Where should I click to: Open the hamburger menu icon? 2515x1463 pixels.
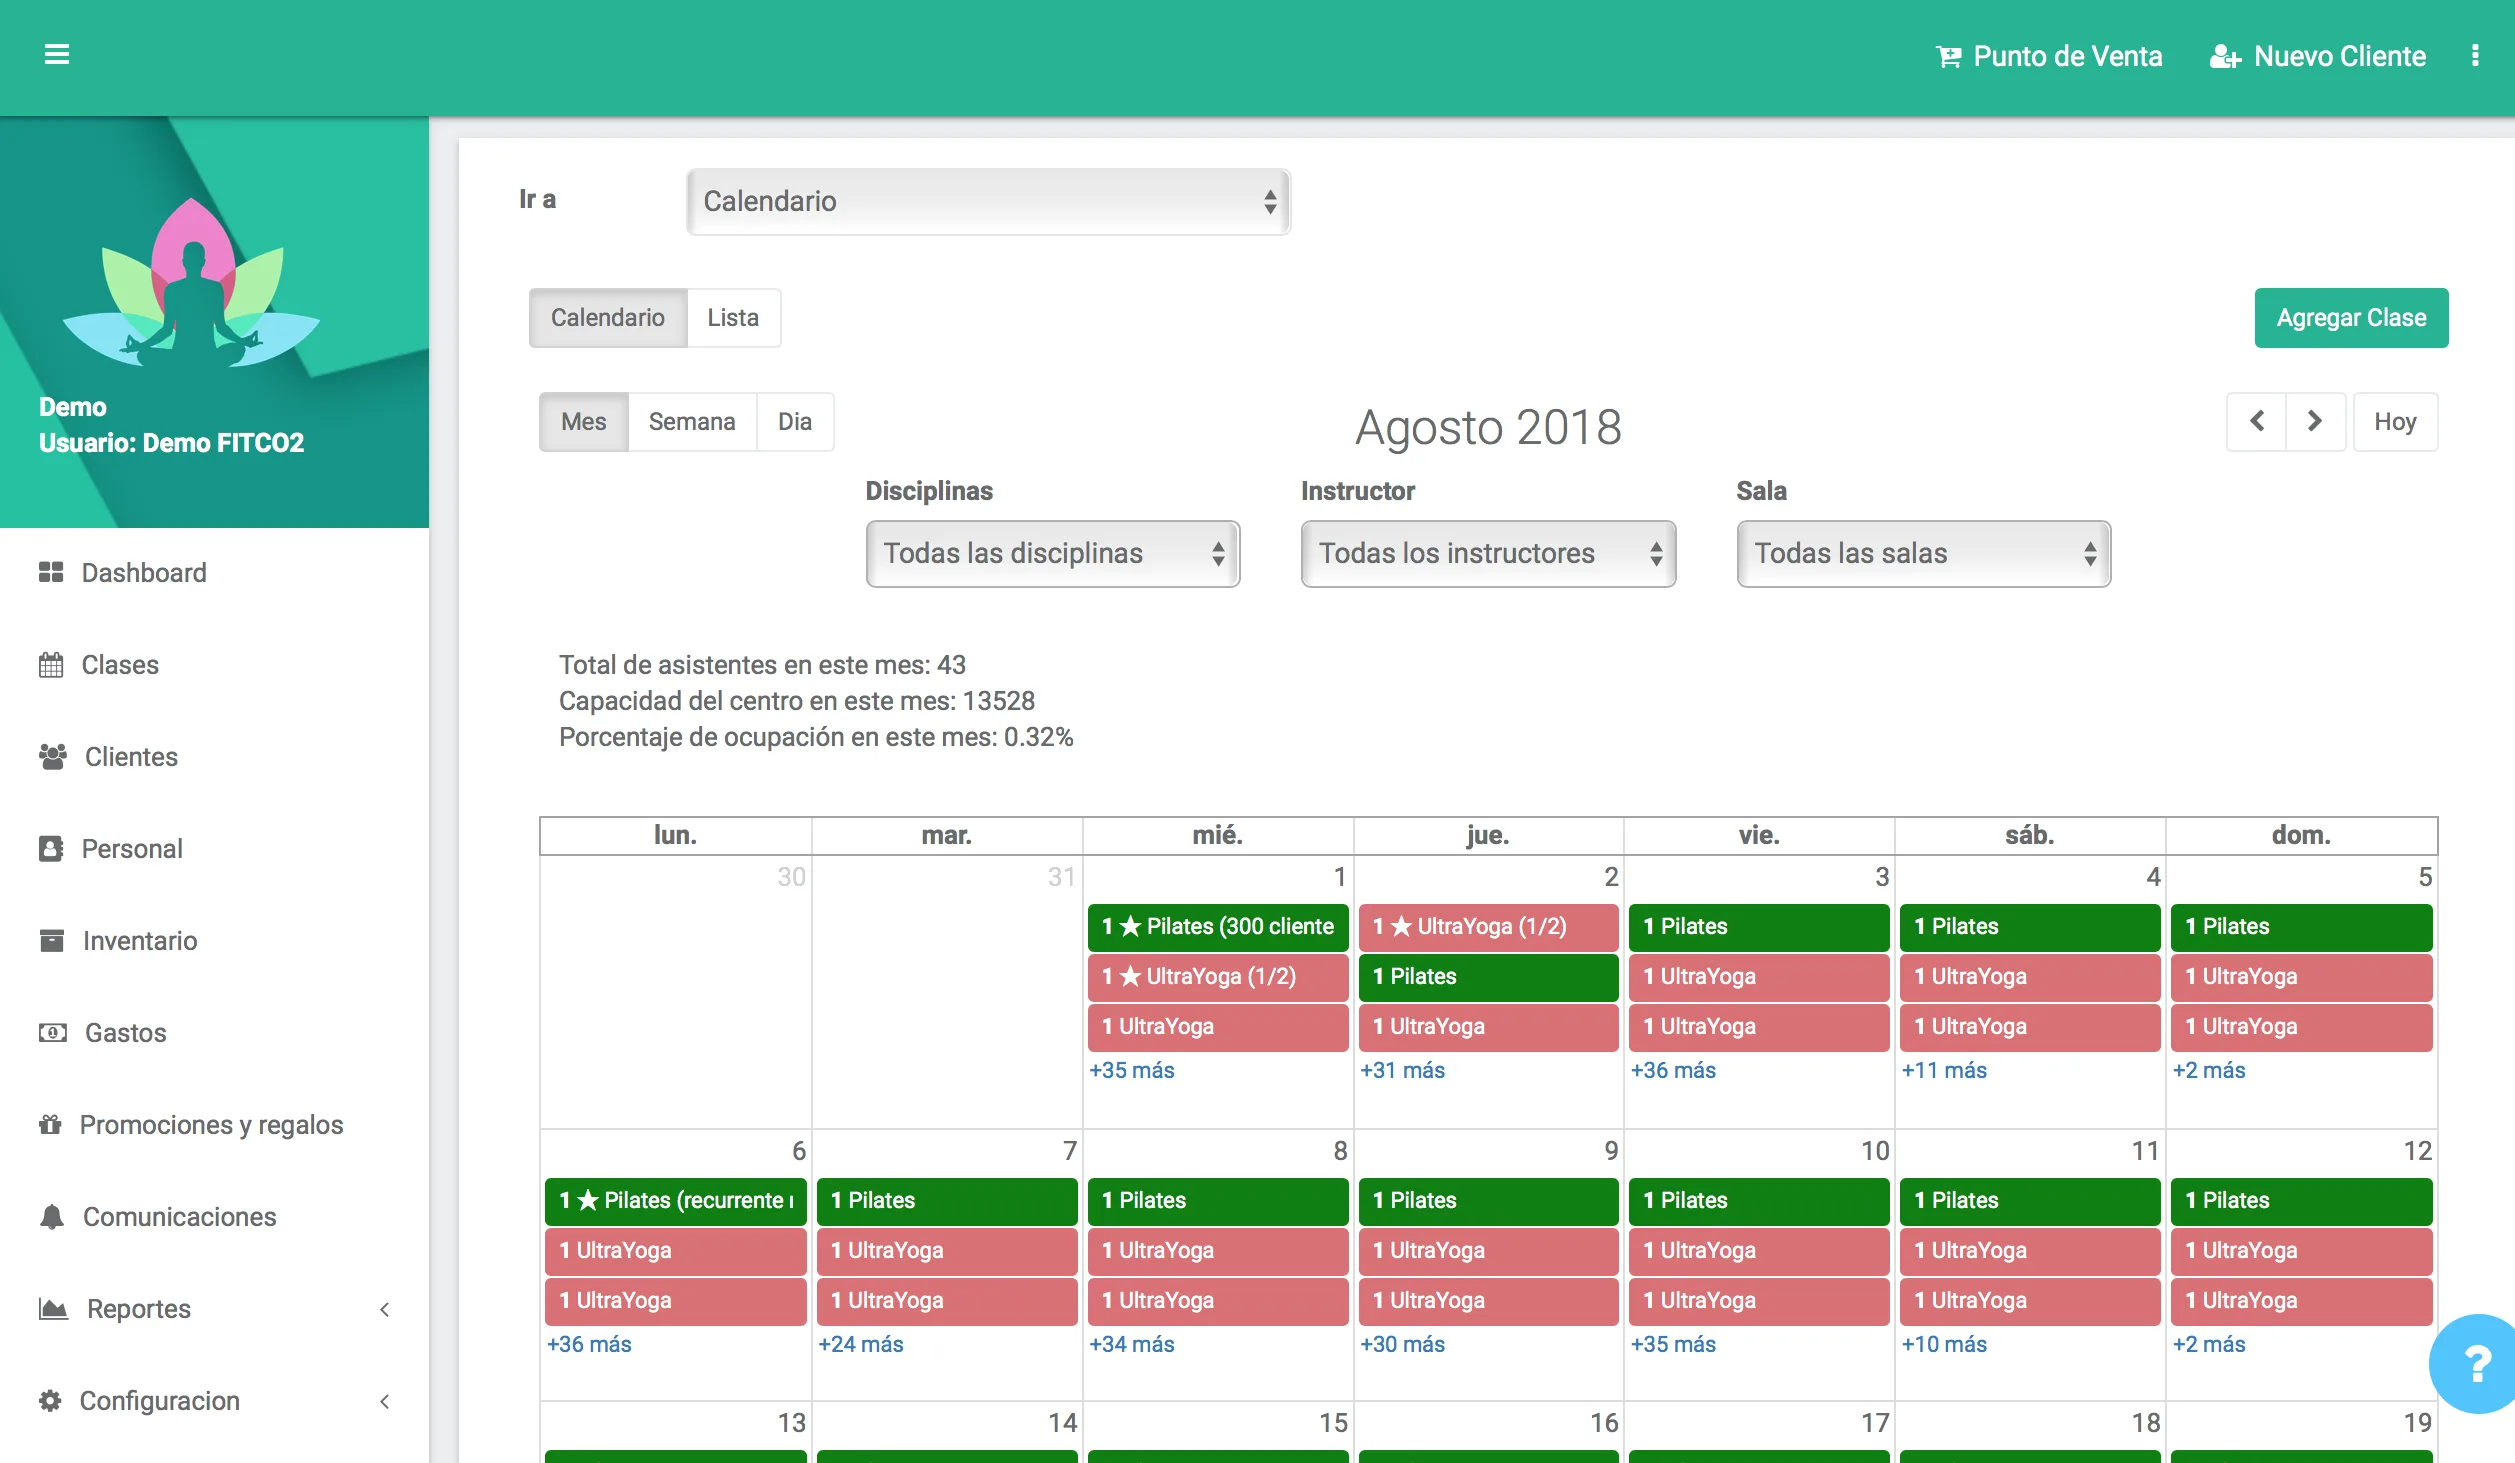57,55
